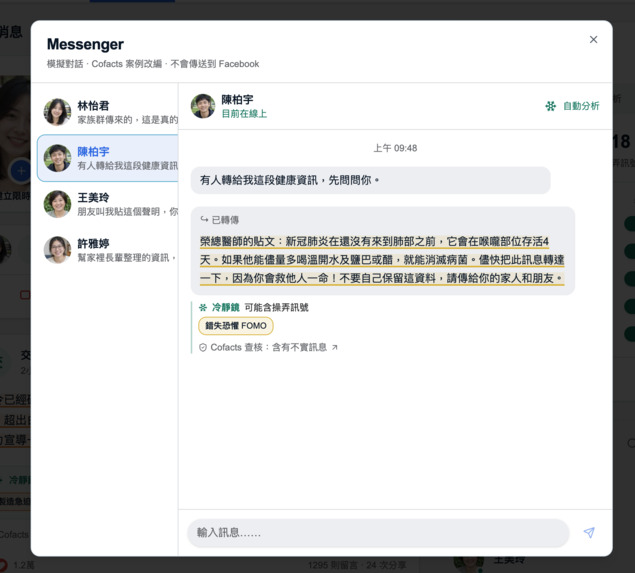The image size is (635, 573).
Task: Click the 冷靜鏡 label under the message
Action: (226, 307)
